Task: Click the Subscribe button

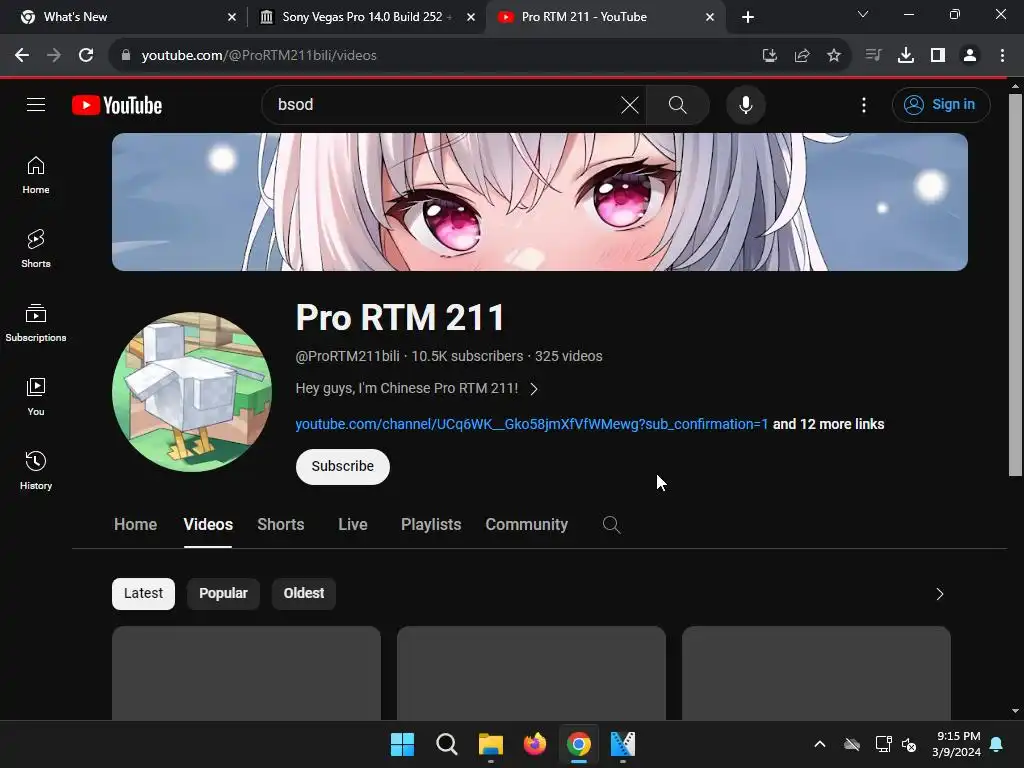Action: [x=342, y=466]
